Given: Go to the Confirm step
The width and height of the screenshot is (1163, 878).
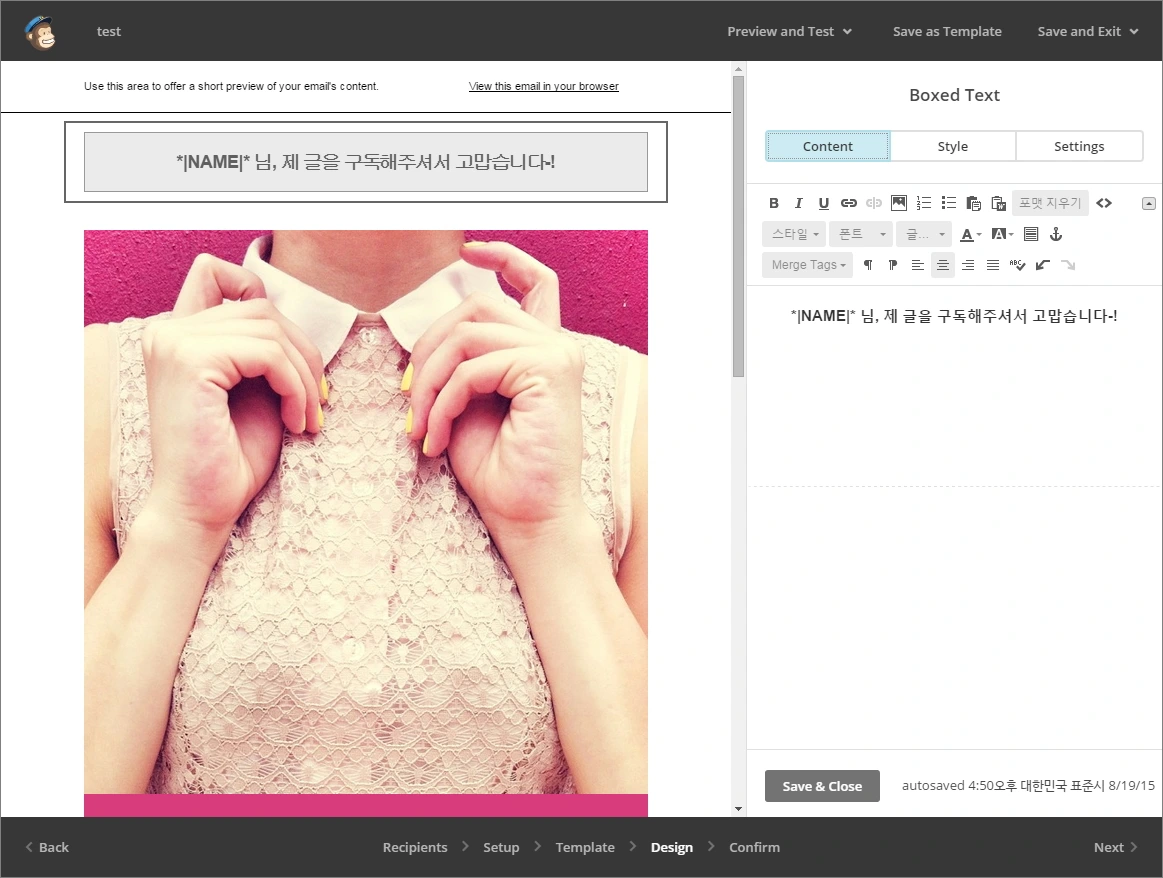Looking at the screenshot, I should tap(754, 847).
